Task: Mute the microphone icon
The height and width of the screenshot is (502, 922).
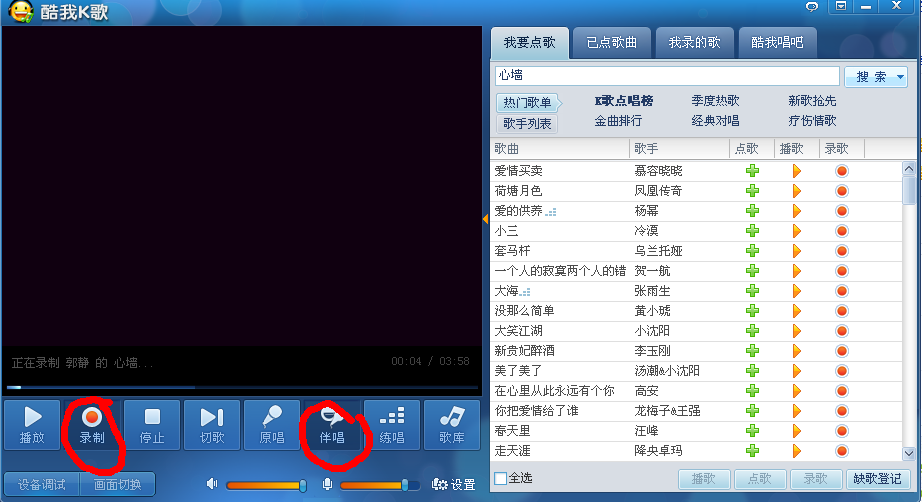Action: click(328, 484)
